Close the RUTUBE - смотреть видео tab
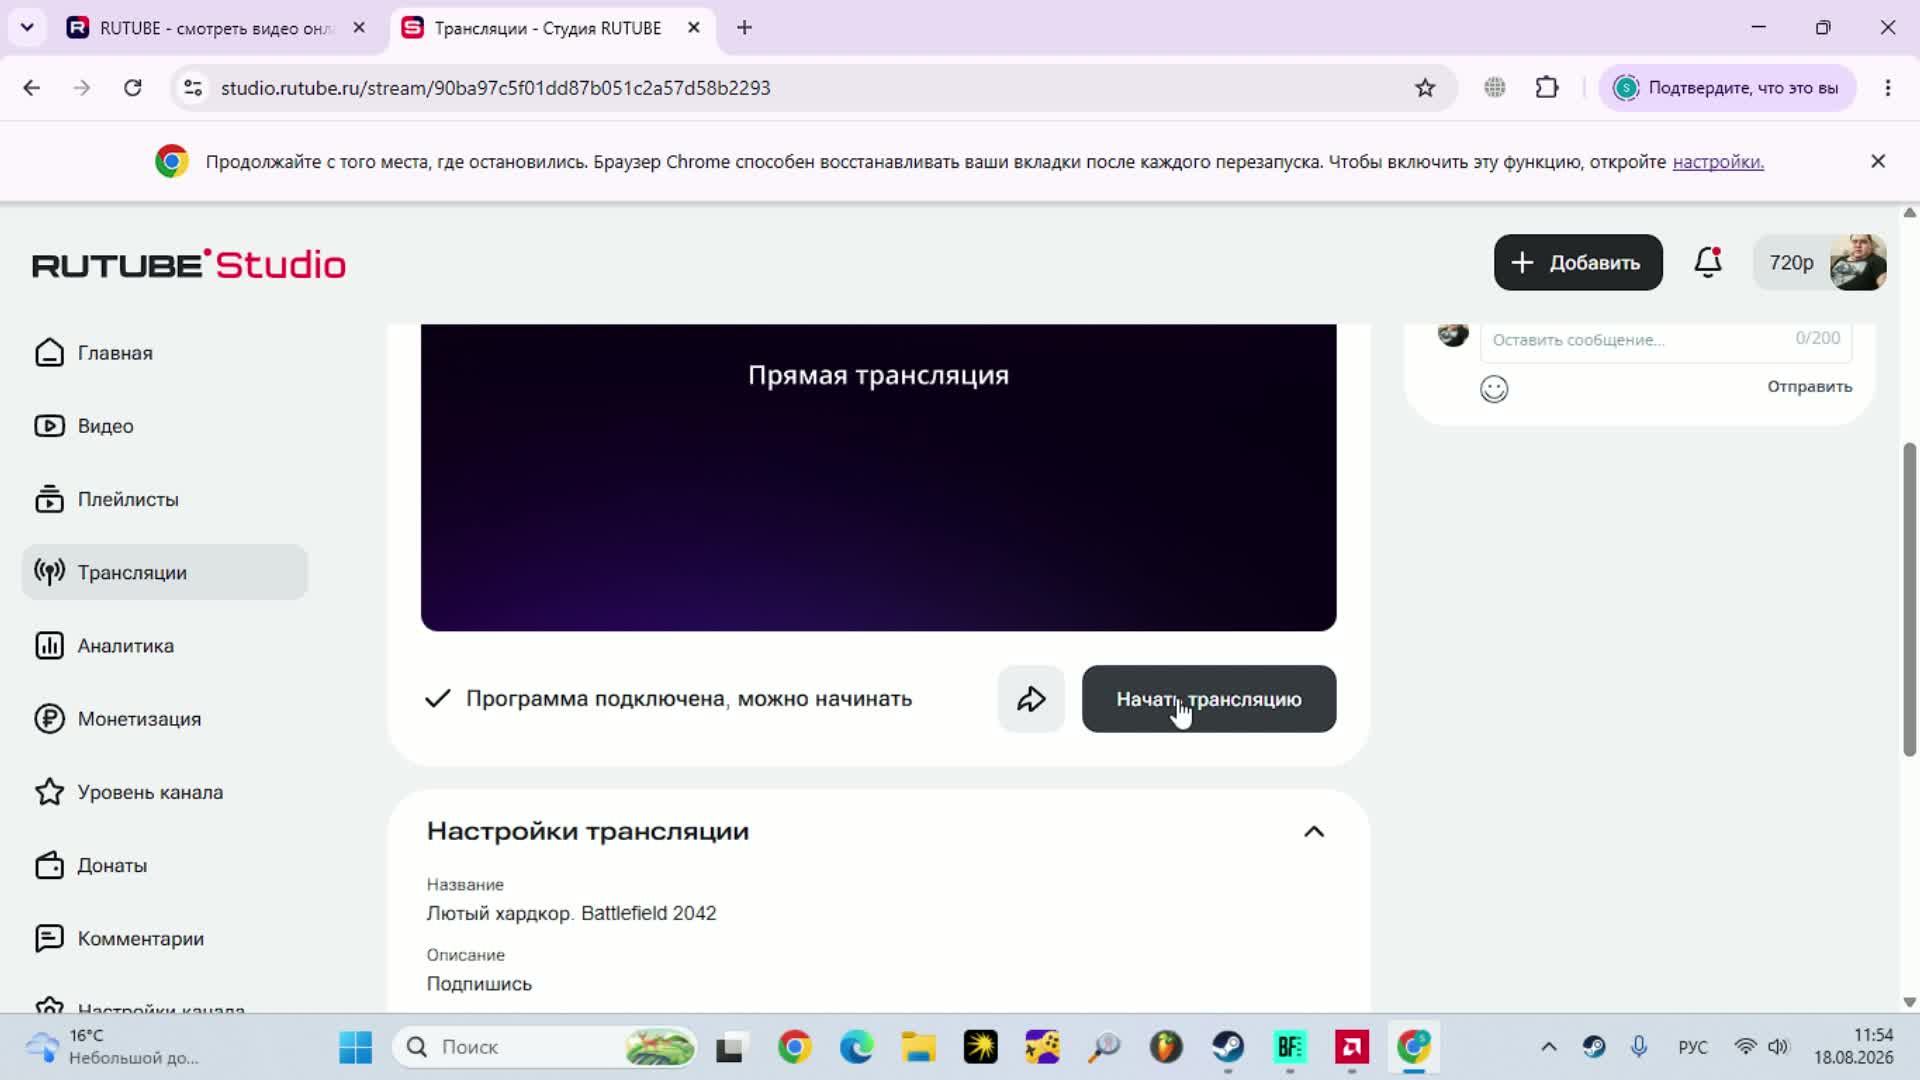This screenshot has width=1920, height=1080. tap(359, 28)
